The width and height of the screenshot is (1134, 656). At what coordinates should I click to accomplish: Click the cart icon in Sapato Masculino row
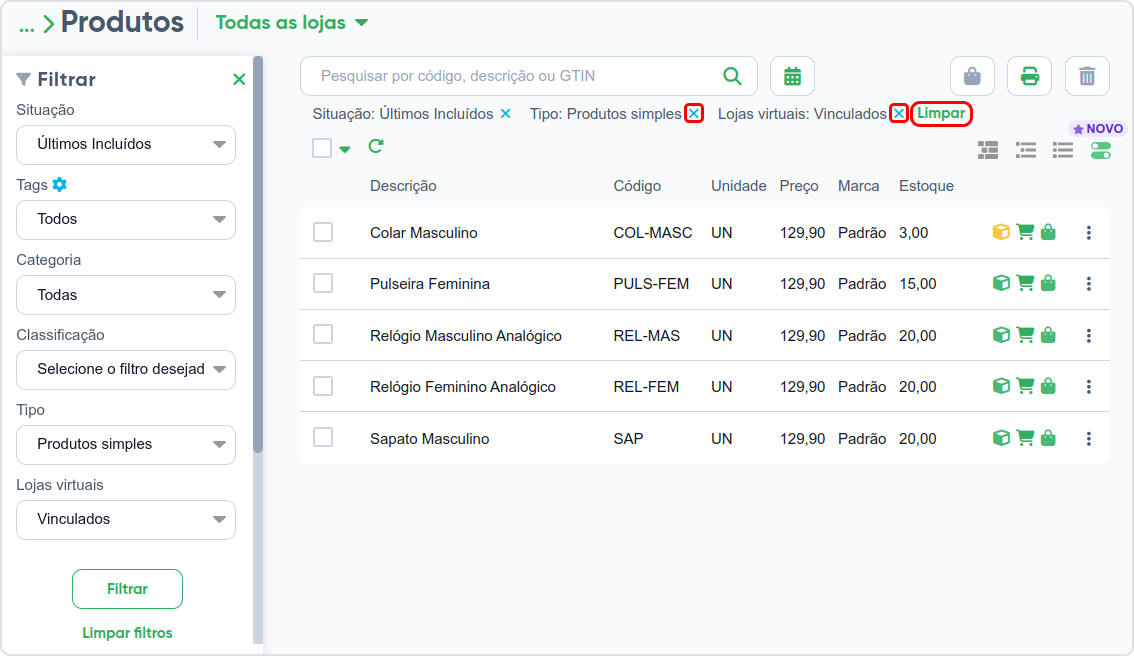click(x=1025, y=438)
